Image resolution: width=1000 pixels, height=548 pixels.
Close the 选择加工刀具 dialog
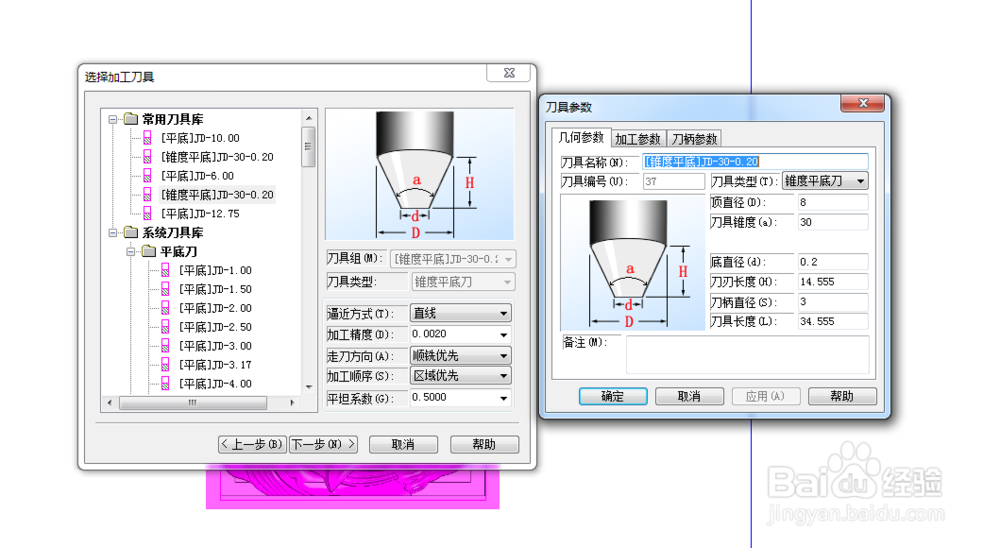click(x=508, y=73)
